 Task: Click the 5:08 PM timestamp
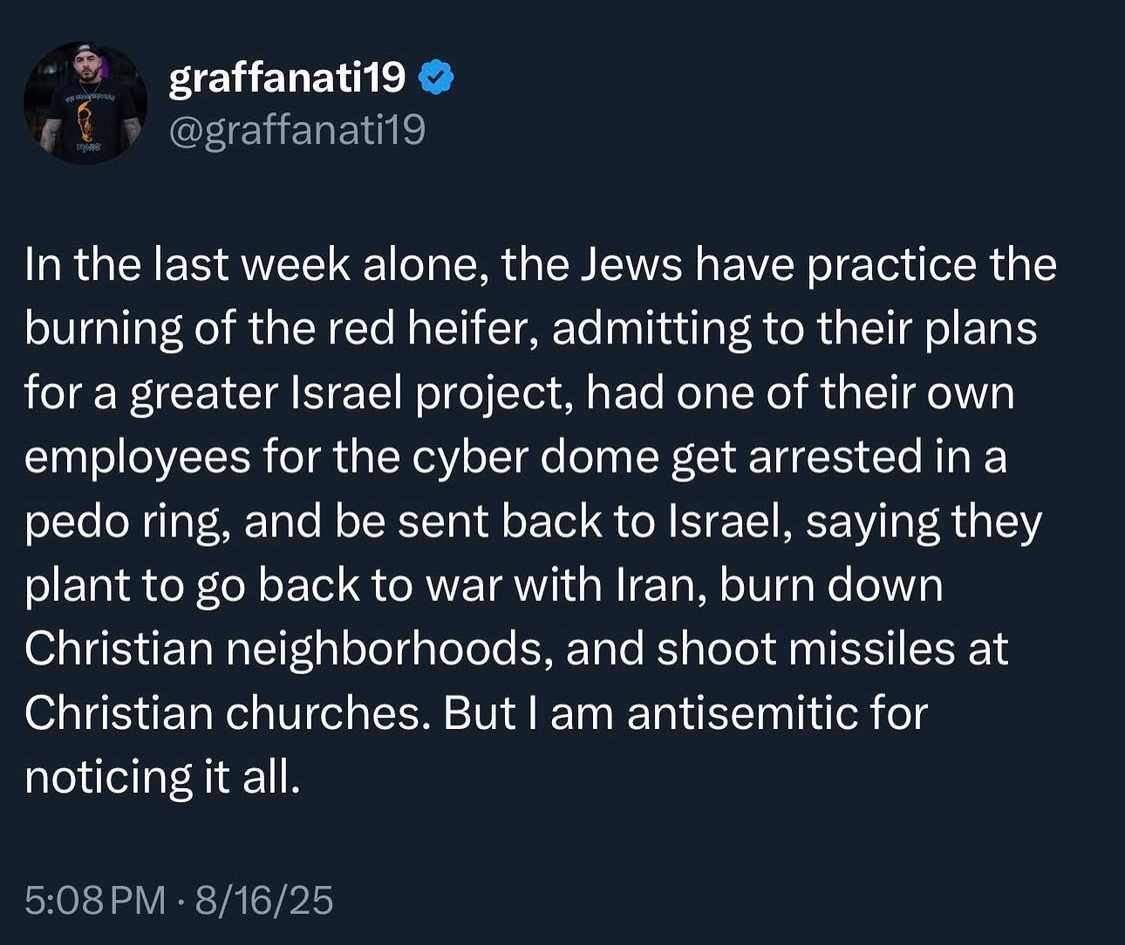pos(95,900)
